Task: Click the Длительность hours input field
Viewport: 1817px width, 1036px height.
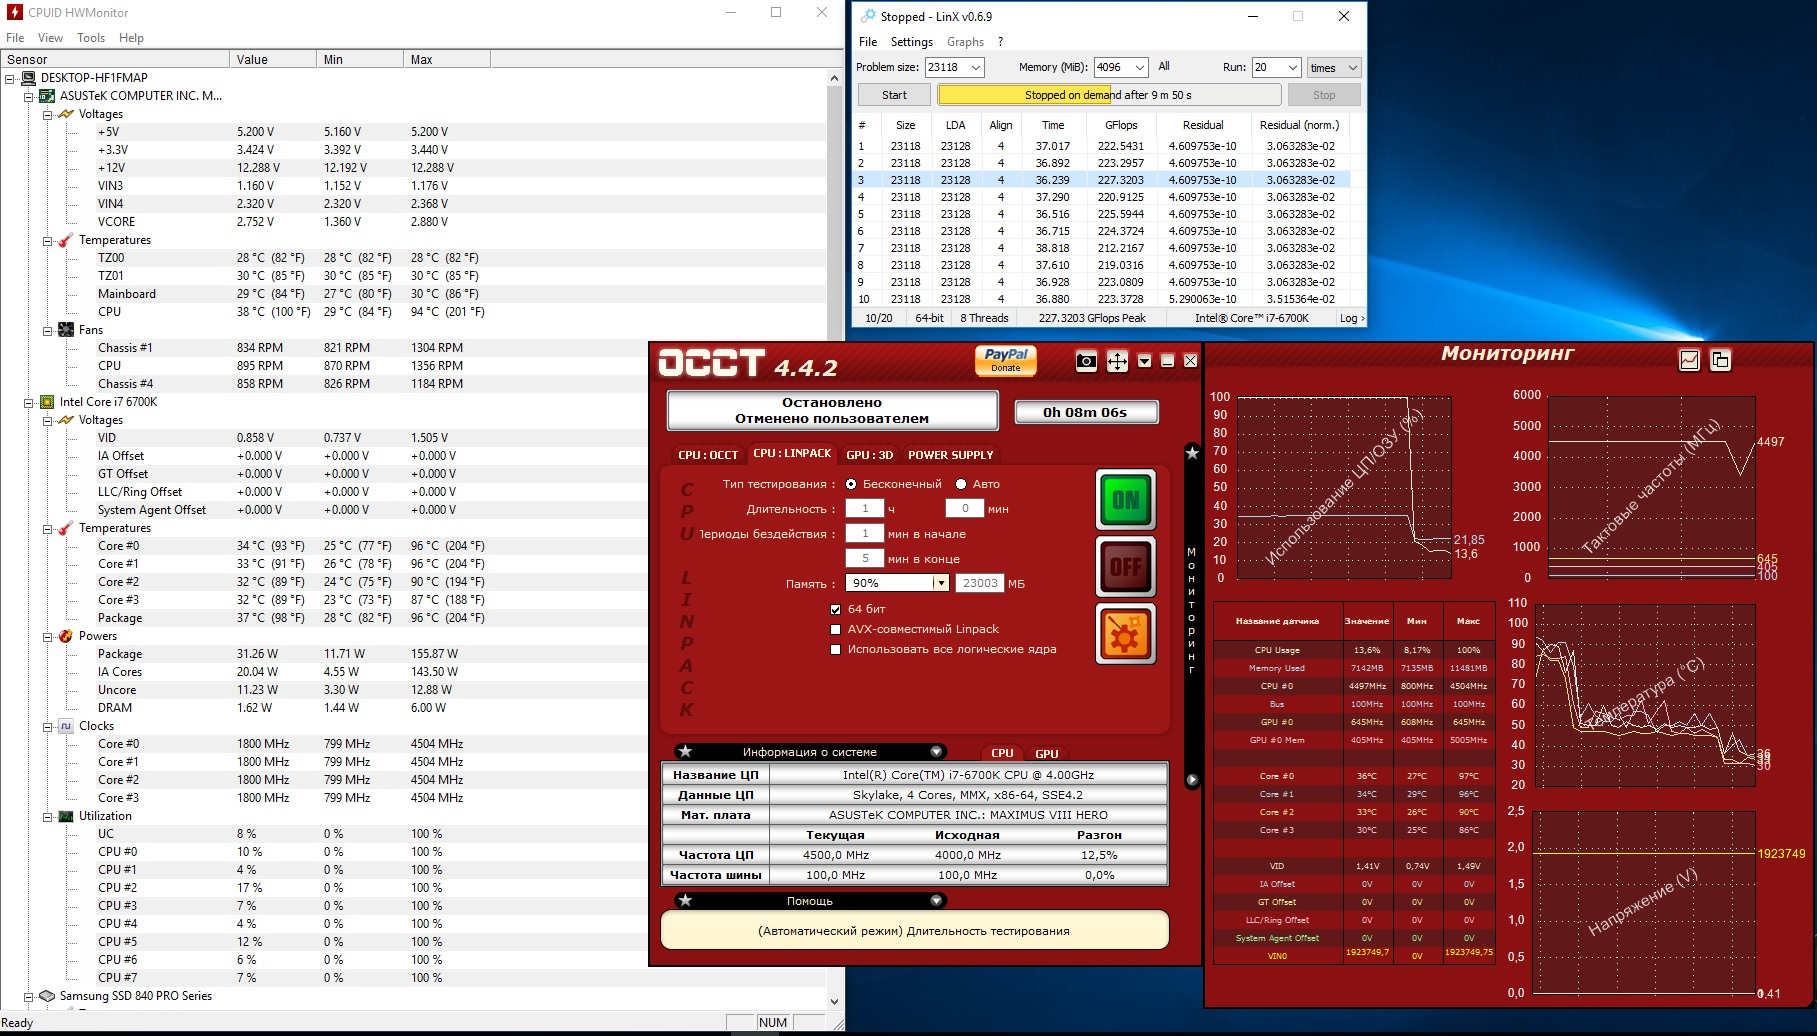Action: click(865, 508)
